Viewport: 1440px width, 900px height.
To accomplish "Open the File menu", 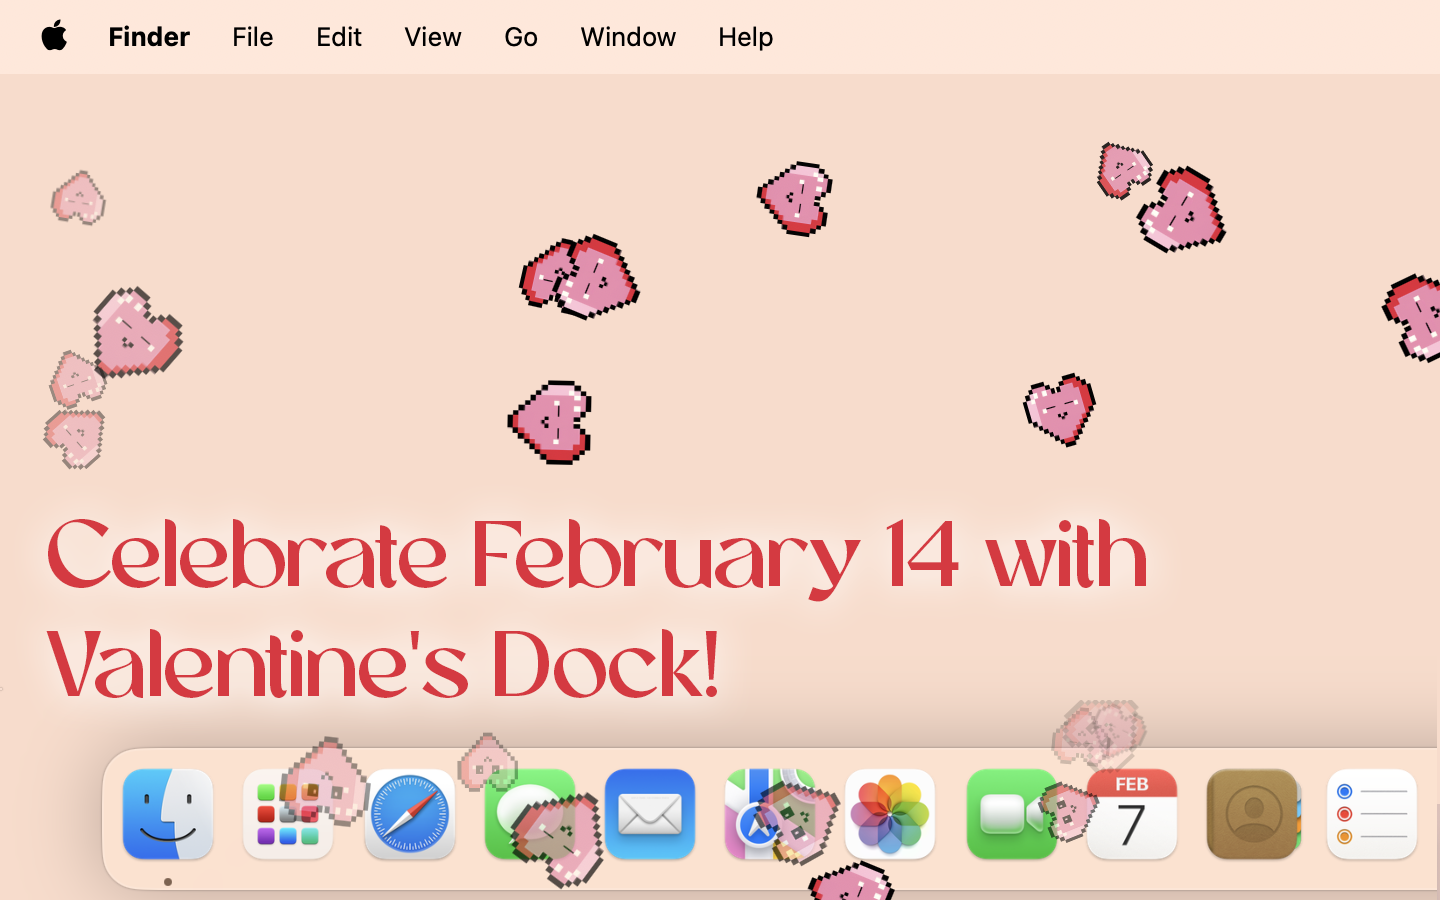I will coord(252,37).
